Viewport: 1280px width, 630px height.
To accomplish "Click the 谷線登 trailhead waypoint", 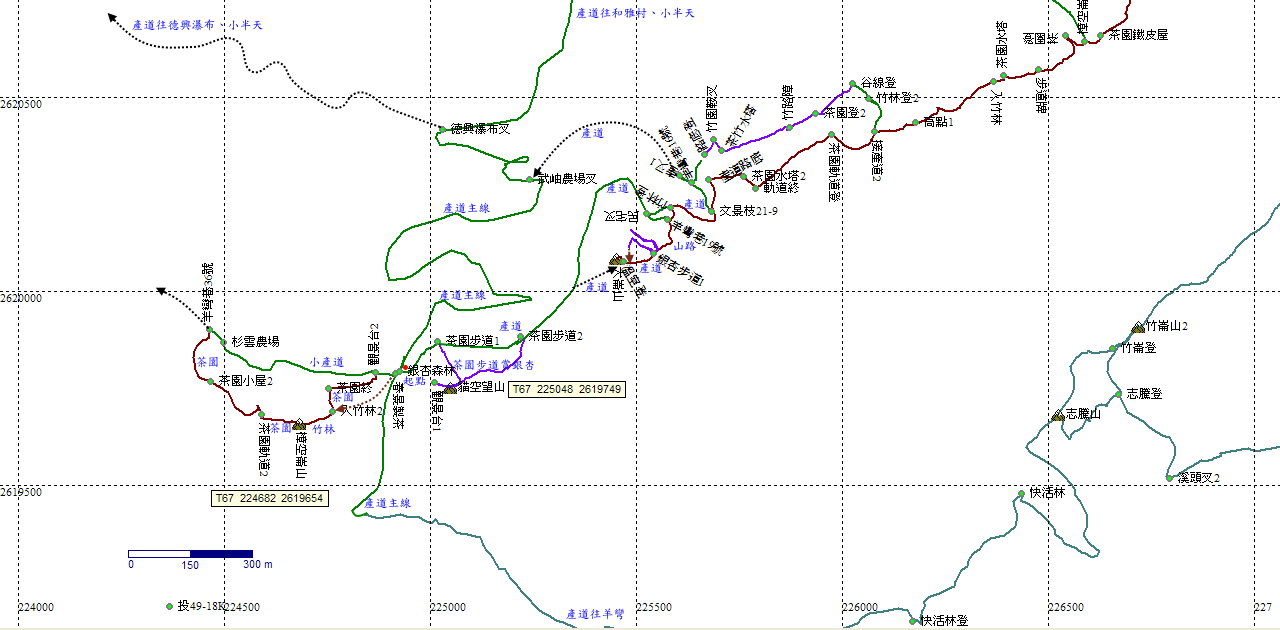I will pyautogui.click(x=853, y=84).
